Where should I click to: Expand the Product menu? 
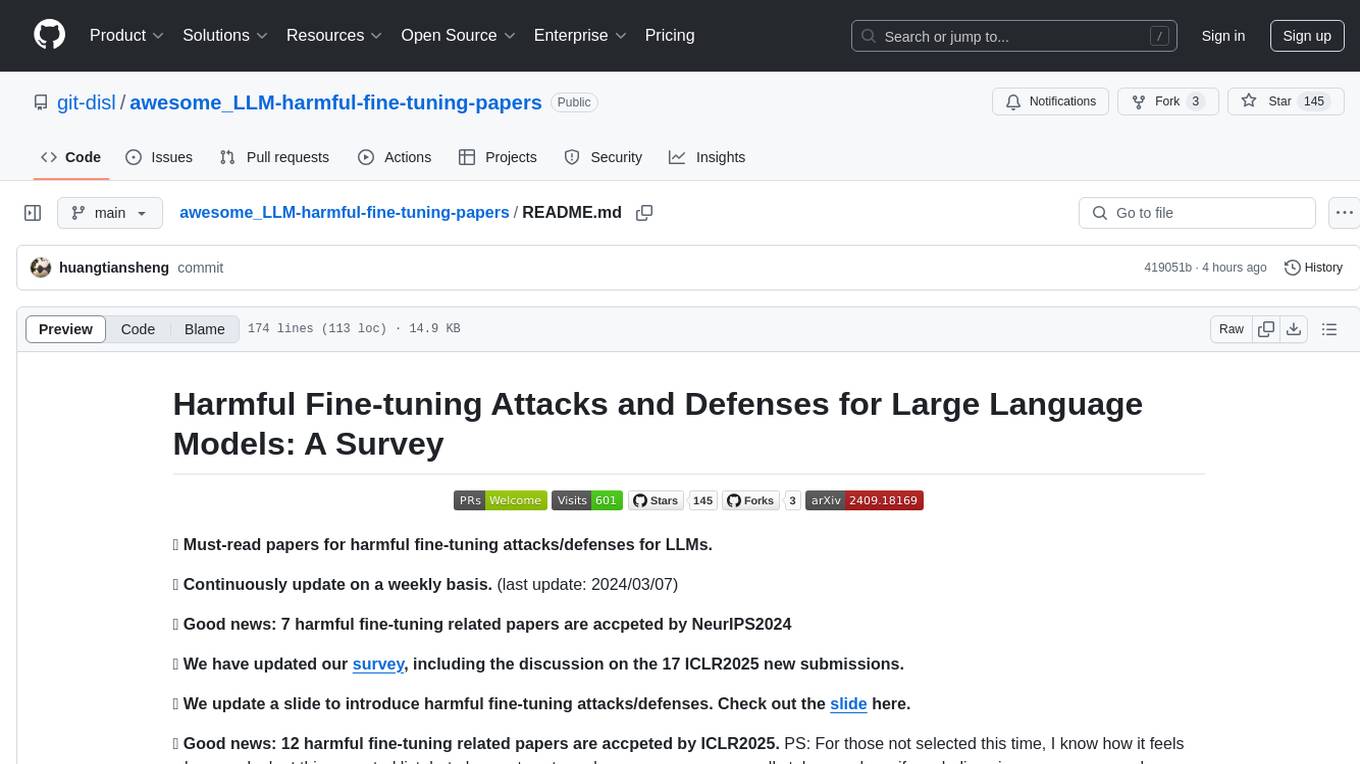click(127, 35)
